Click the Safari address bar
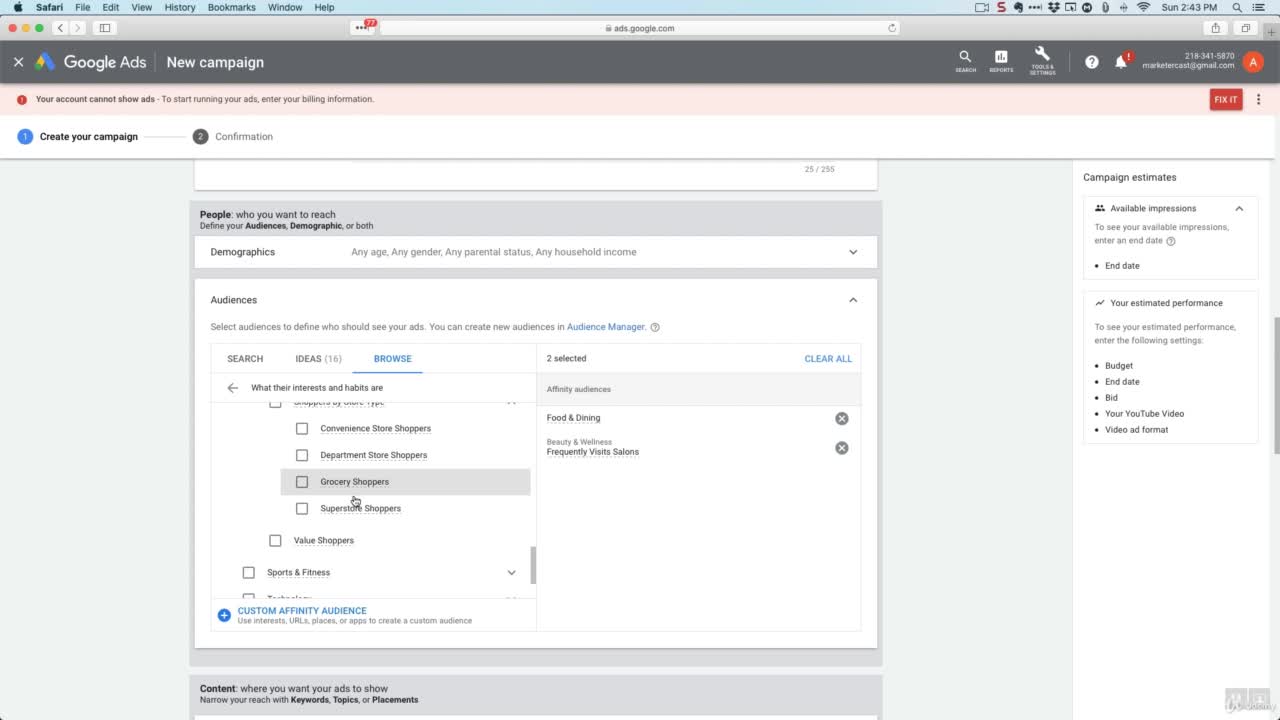The height and width of the screenshot is (720, 1280). pyautogui.click(x=640, y=28)
